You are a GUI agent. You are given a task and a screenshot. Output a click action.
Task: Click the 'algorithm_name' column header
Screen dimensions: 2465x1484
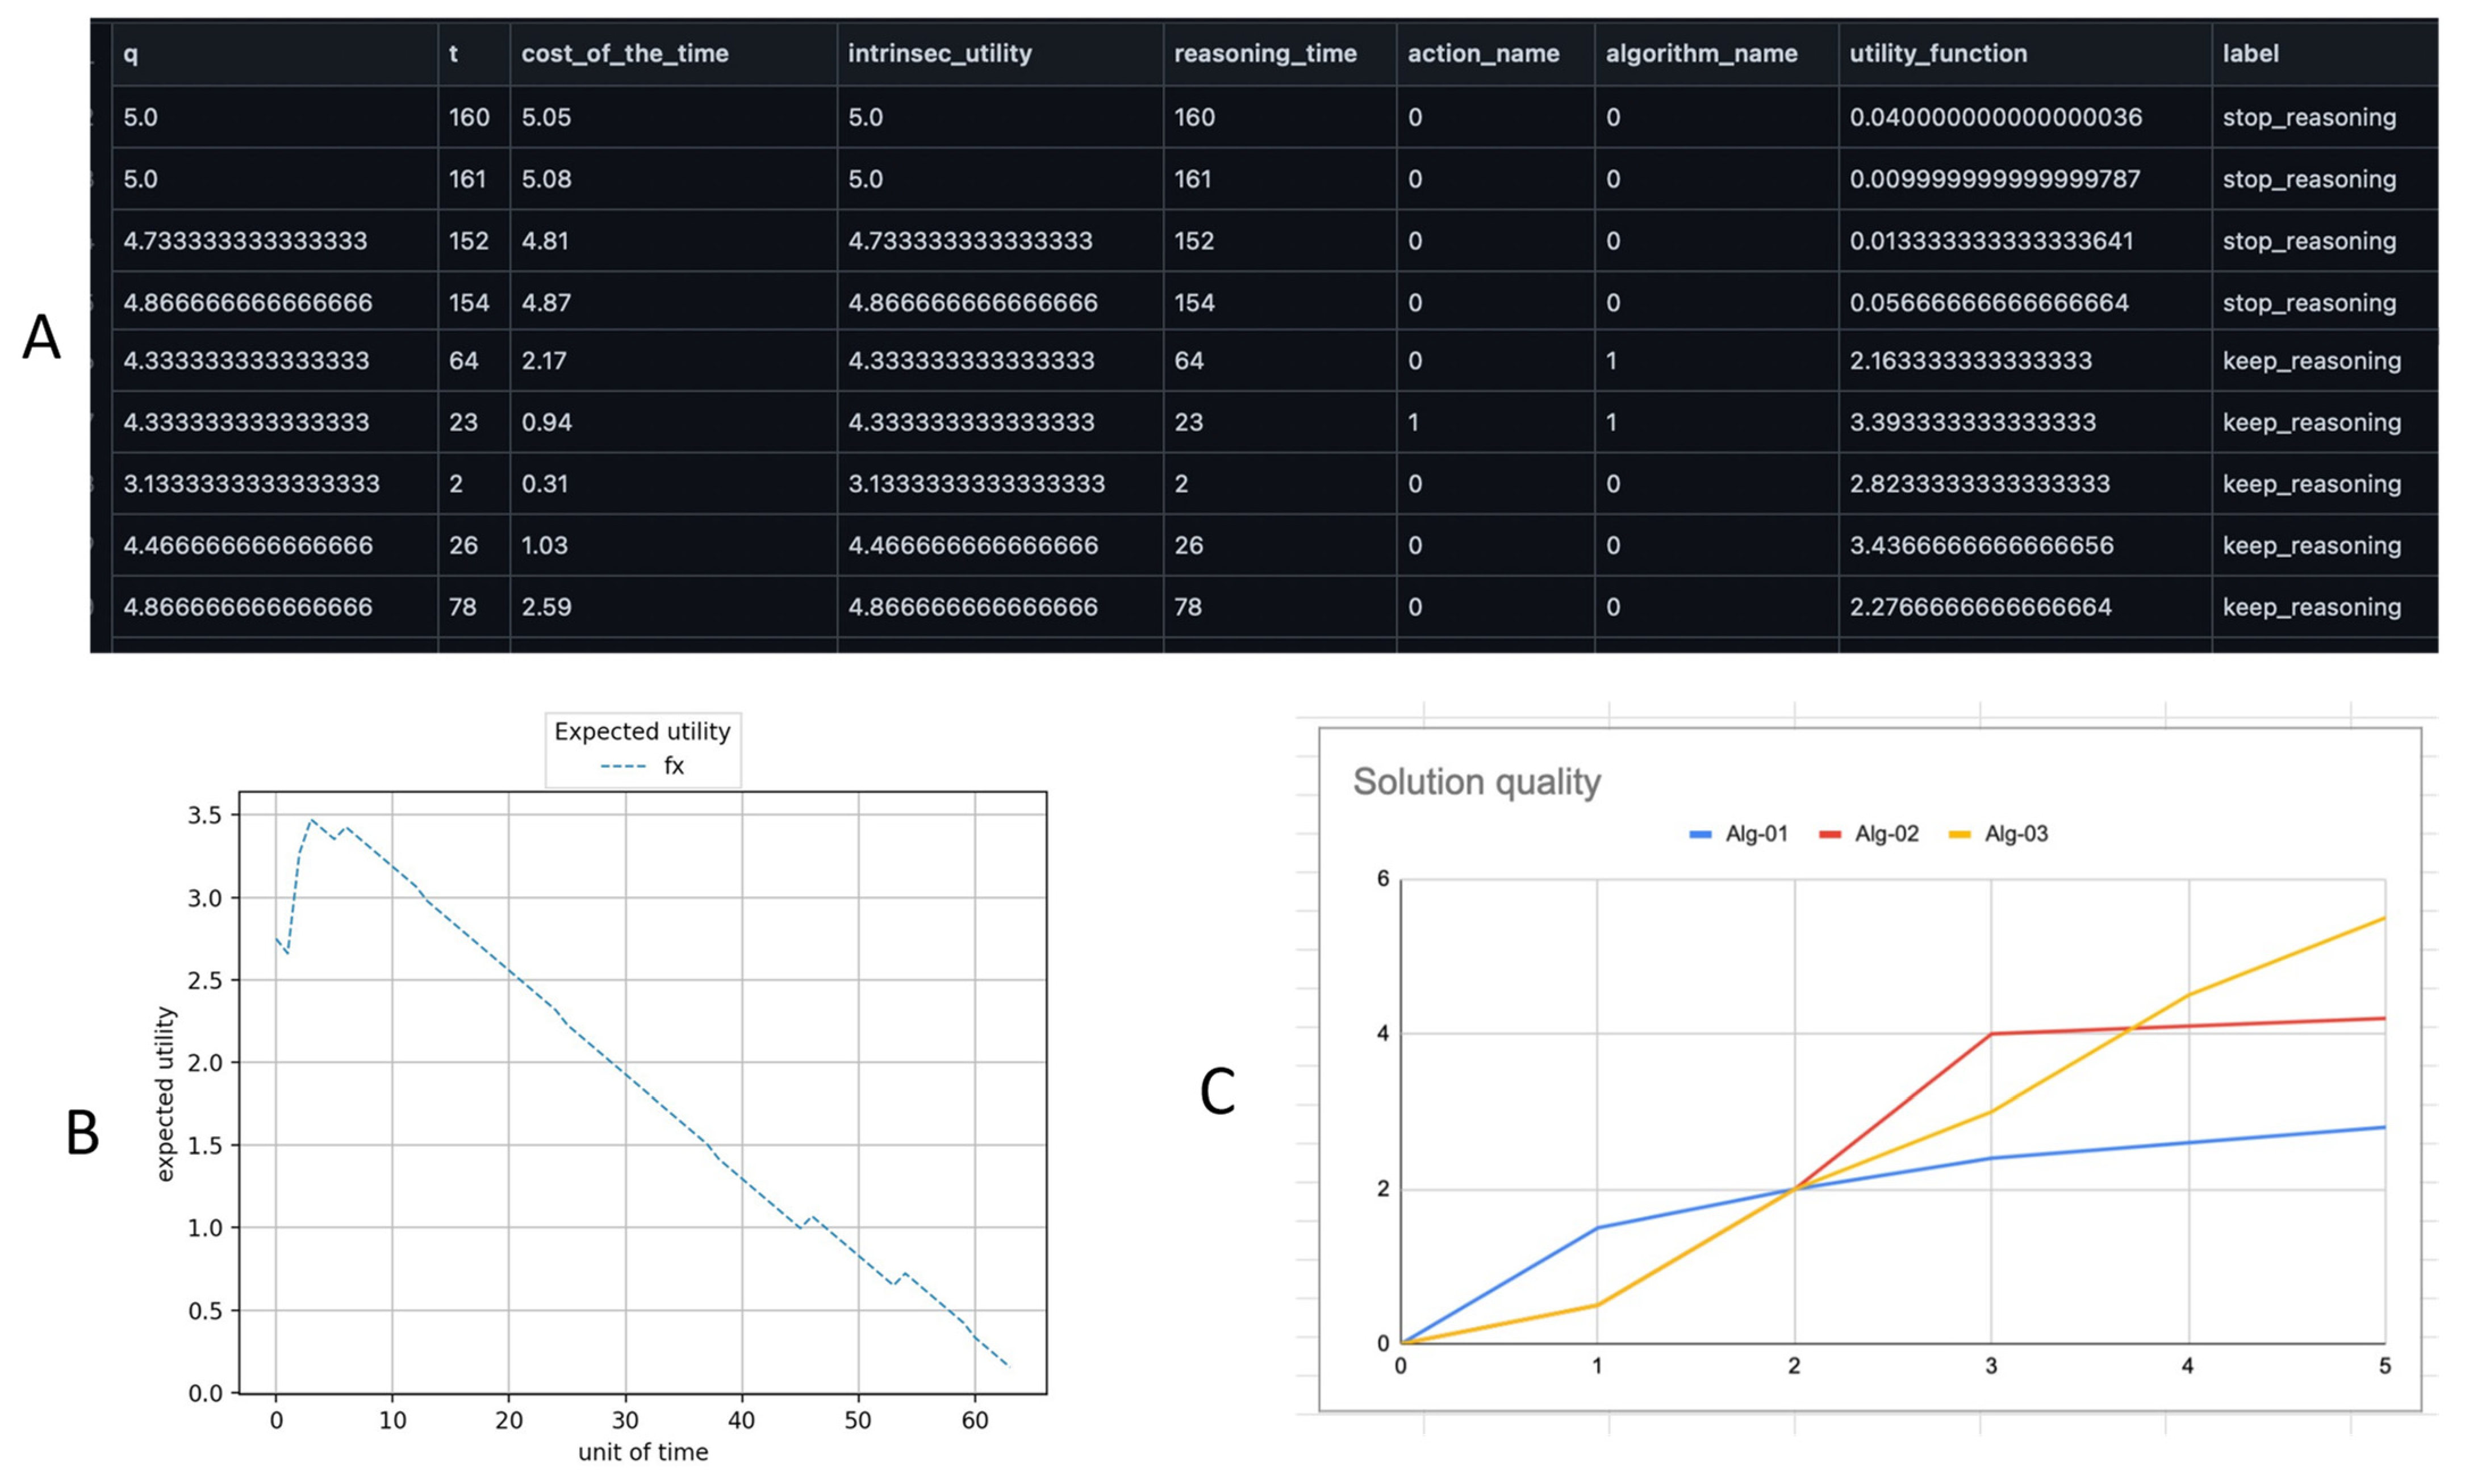1700,53
